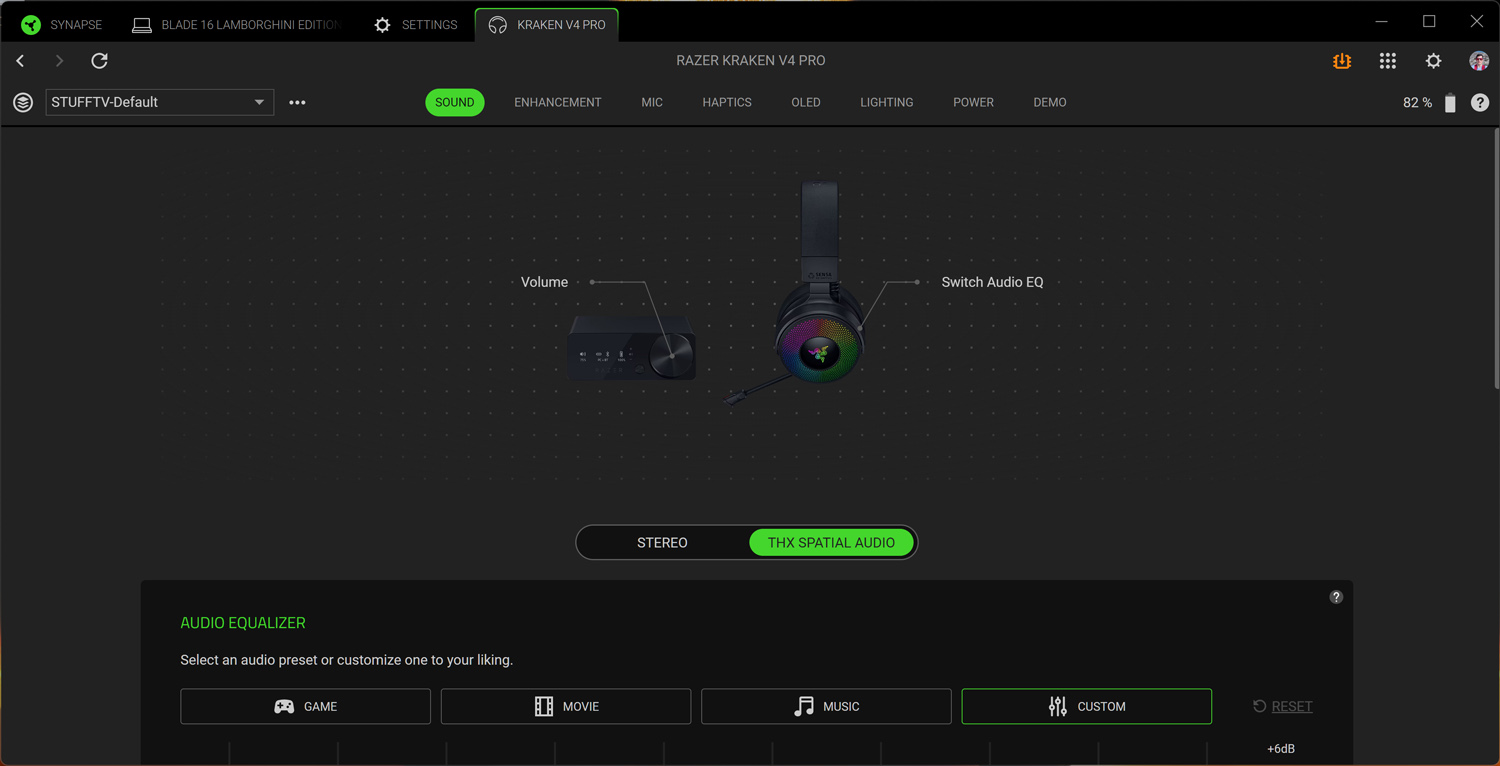Minimize the Synapse window
1500x766 pixels.
(1382, 22)
